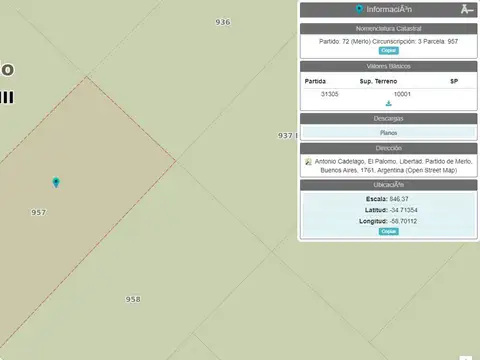This screenshot has width=480, height=360.
Task: Click the Escala value 846.37
Action: [399, 199]
